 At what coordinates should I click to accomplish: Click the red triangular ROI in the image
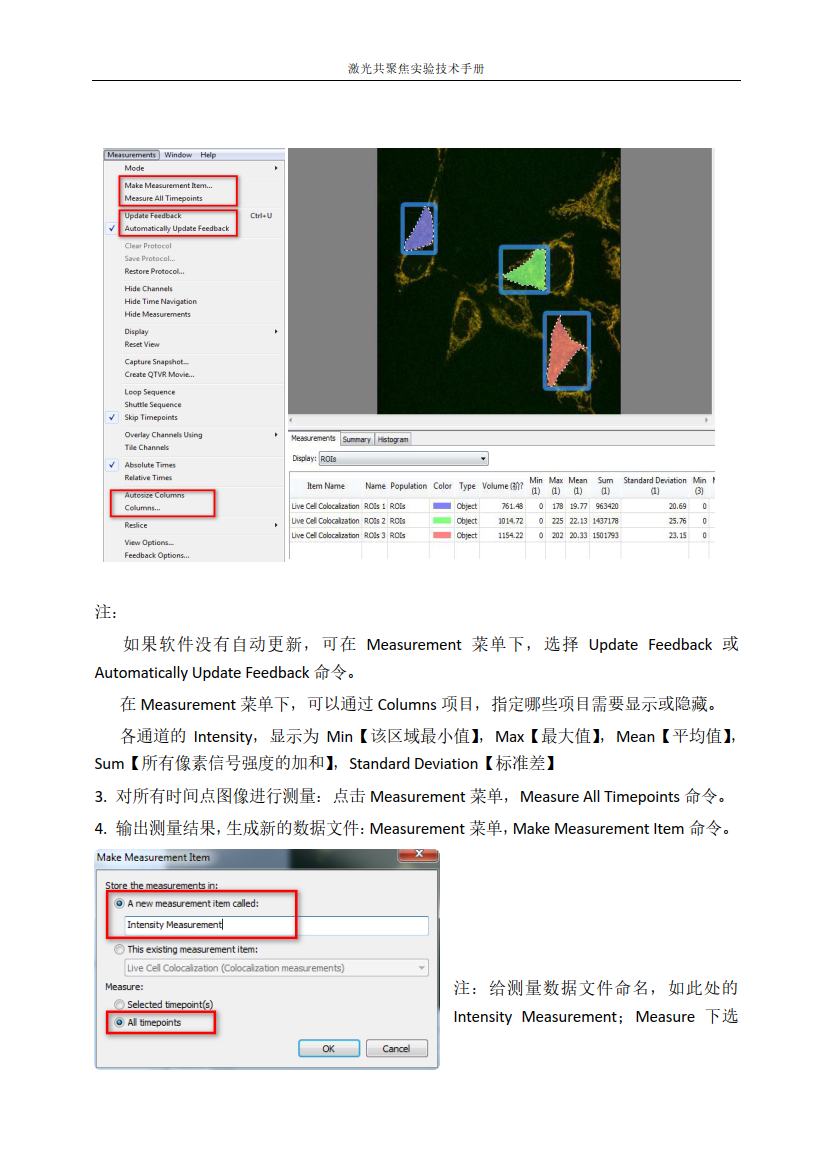565,350
